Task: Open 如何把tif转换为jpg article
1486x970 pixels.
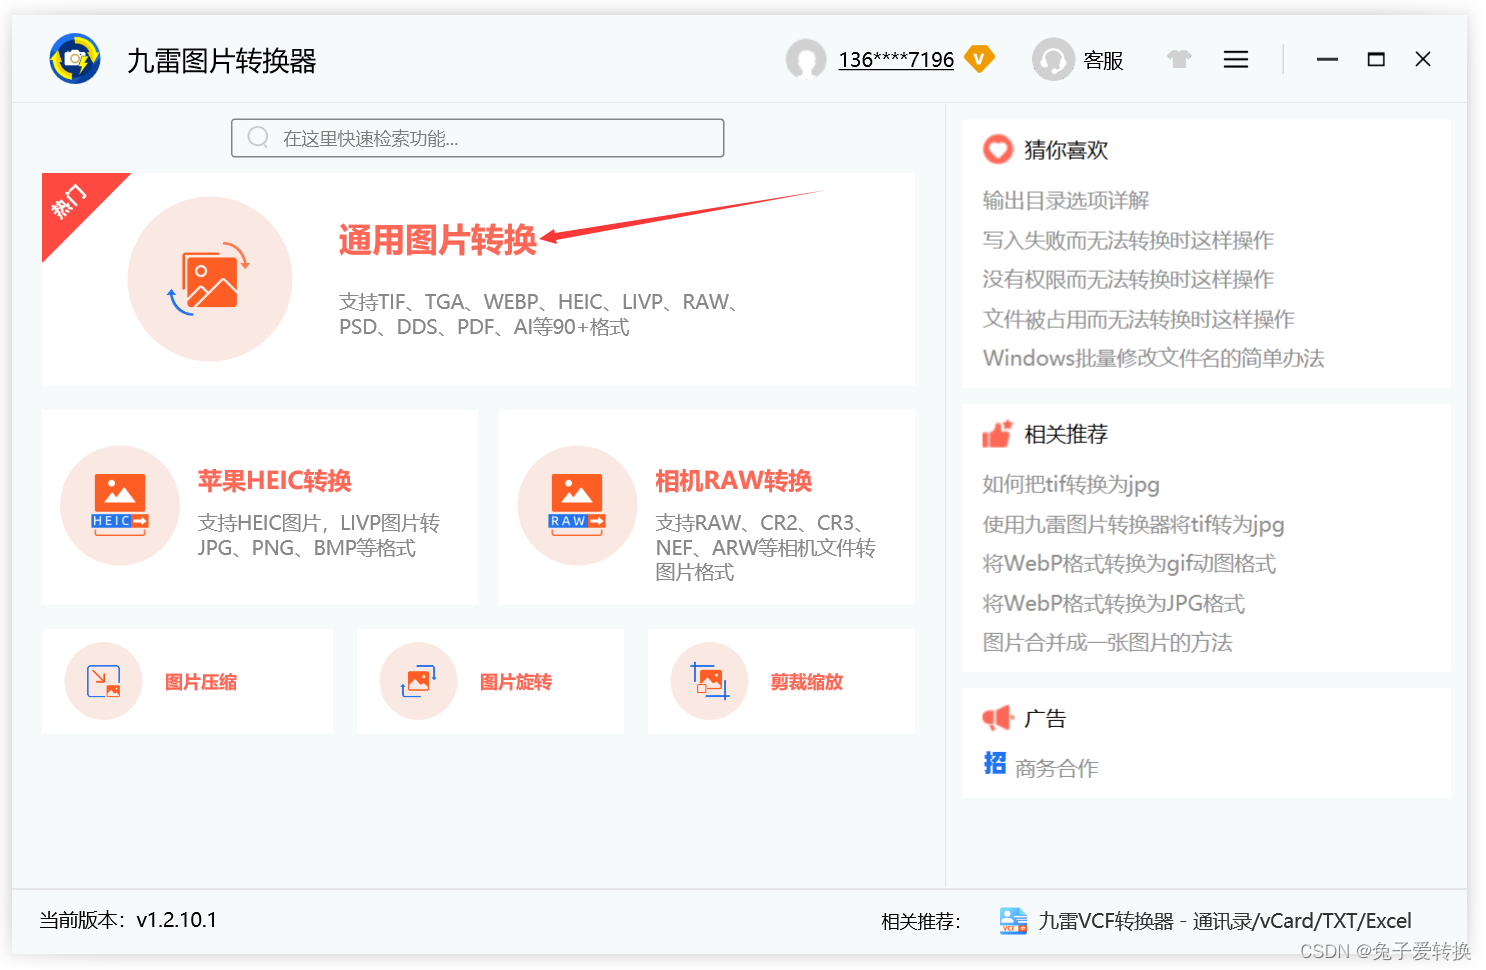Action: coord(1071,485)
